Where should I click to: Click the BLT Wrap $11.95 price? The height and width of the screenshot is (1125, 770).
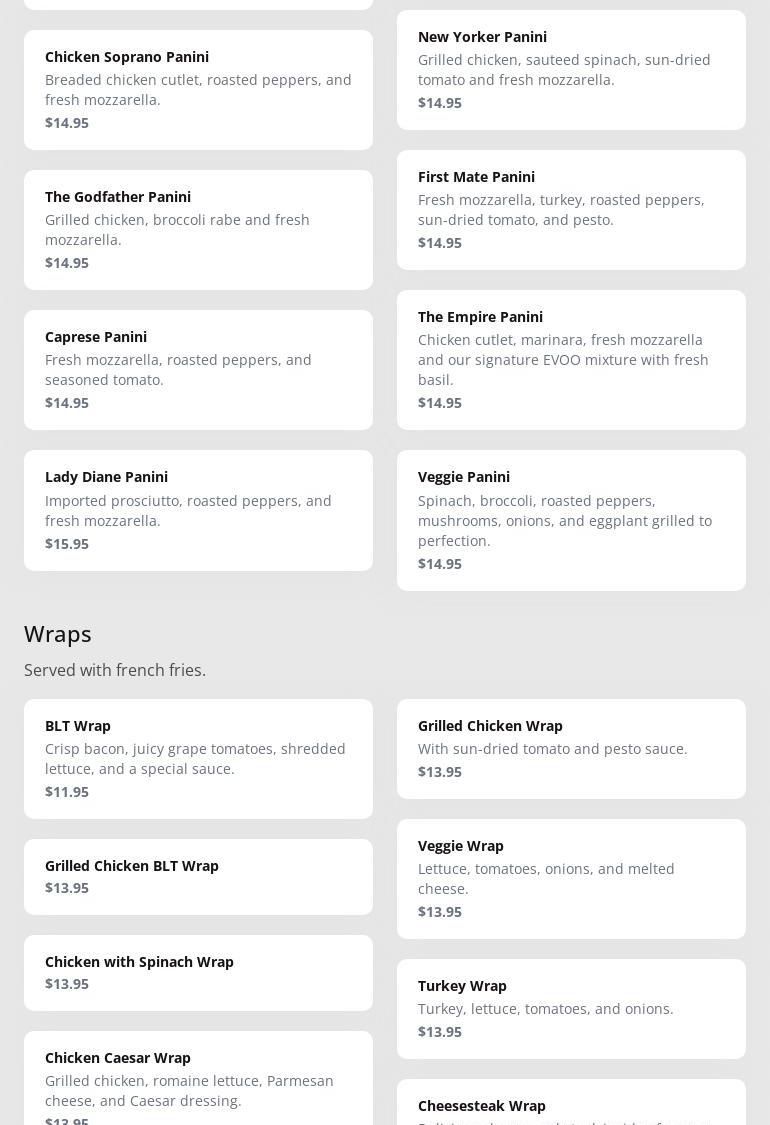[67, 792]
